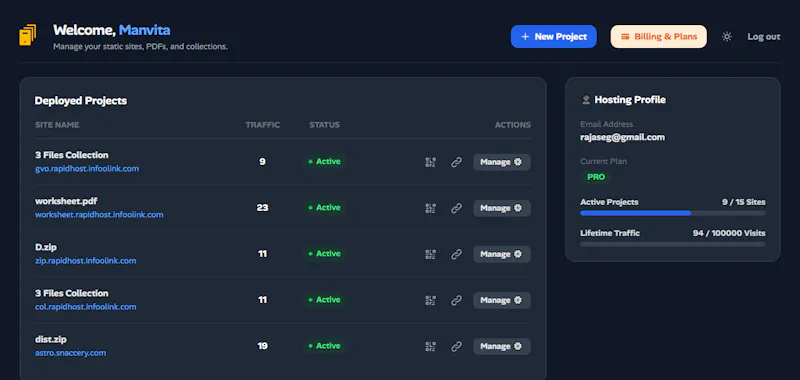Open col.rapidhost.infoolink.com link
The image size is (800, 380).
(x=85, y=307)
